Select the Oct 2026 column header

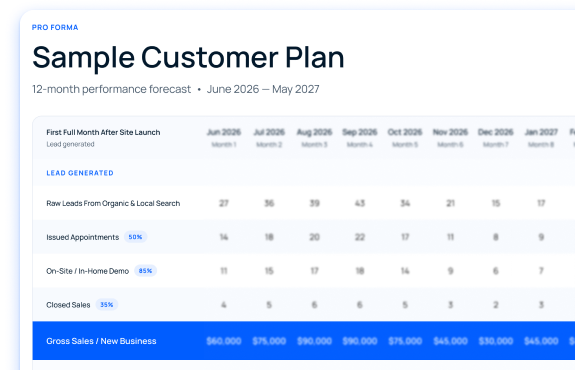(x=405, y=132)
